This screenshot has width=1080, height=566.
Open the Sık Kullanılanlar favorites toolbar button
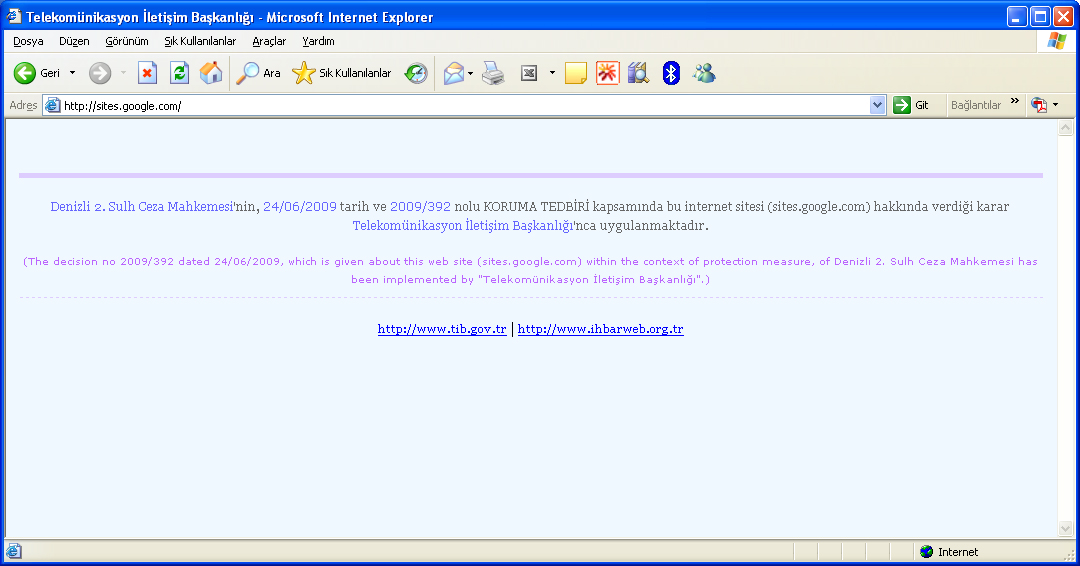pyautogui.click(x=342, y=73)
